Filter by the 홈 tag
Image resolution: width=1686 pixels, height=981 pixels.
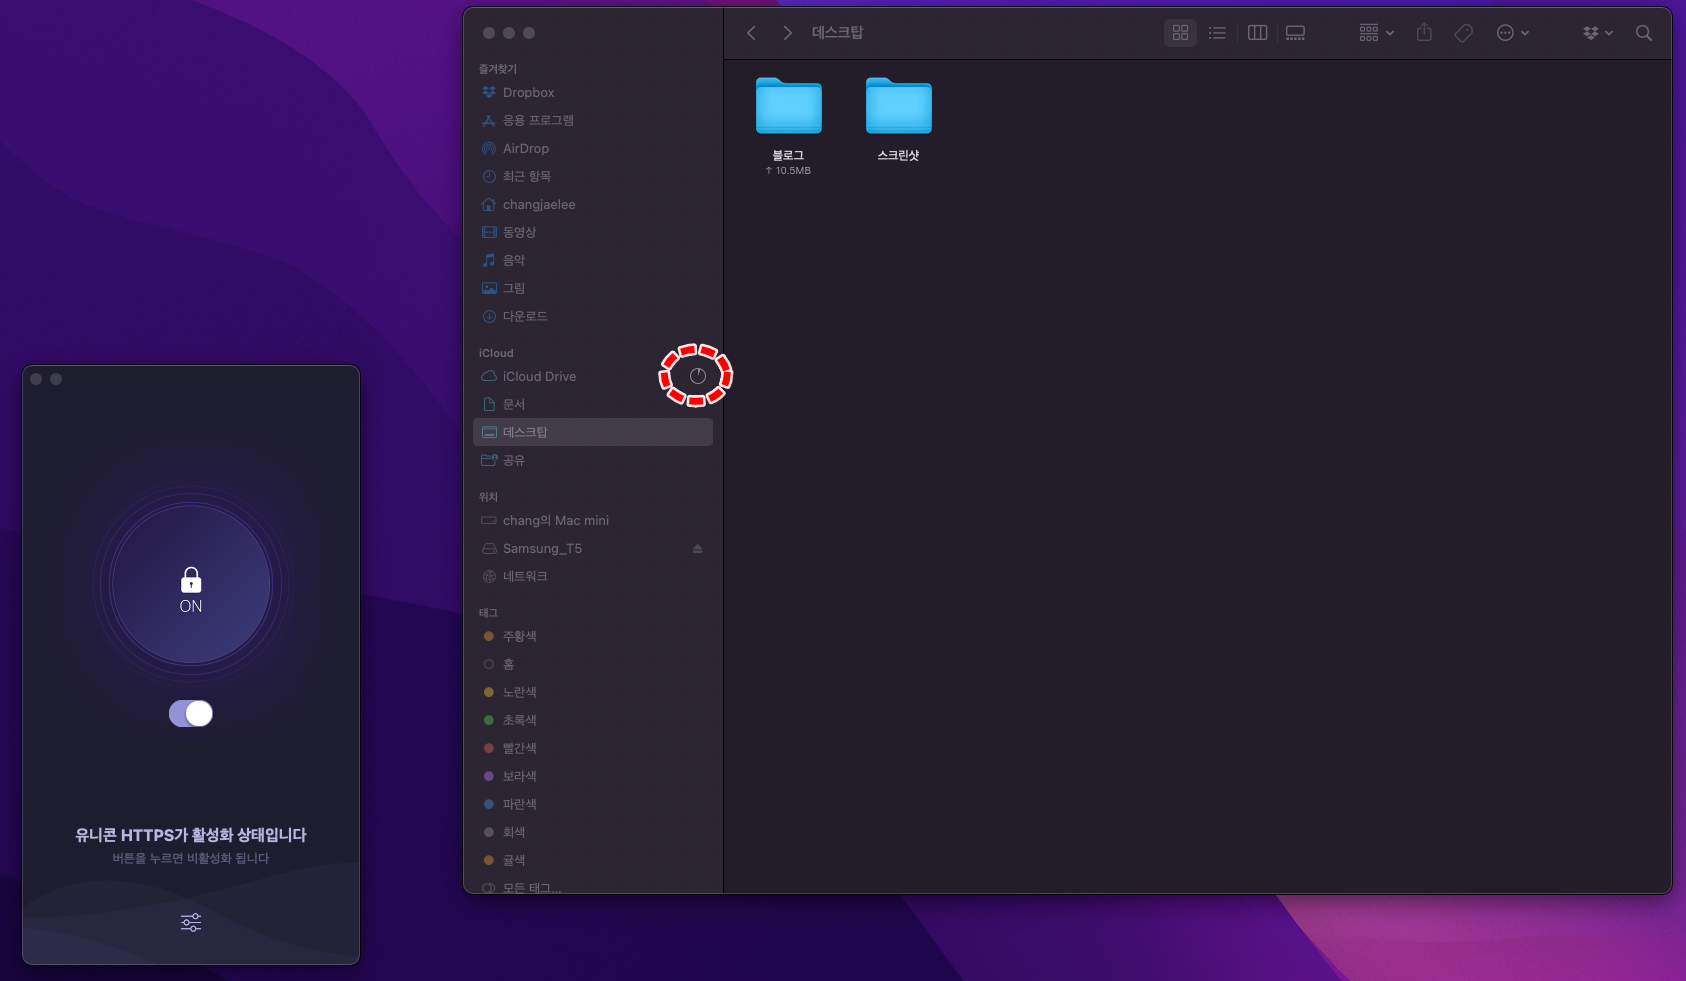coord(593,664)
